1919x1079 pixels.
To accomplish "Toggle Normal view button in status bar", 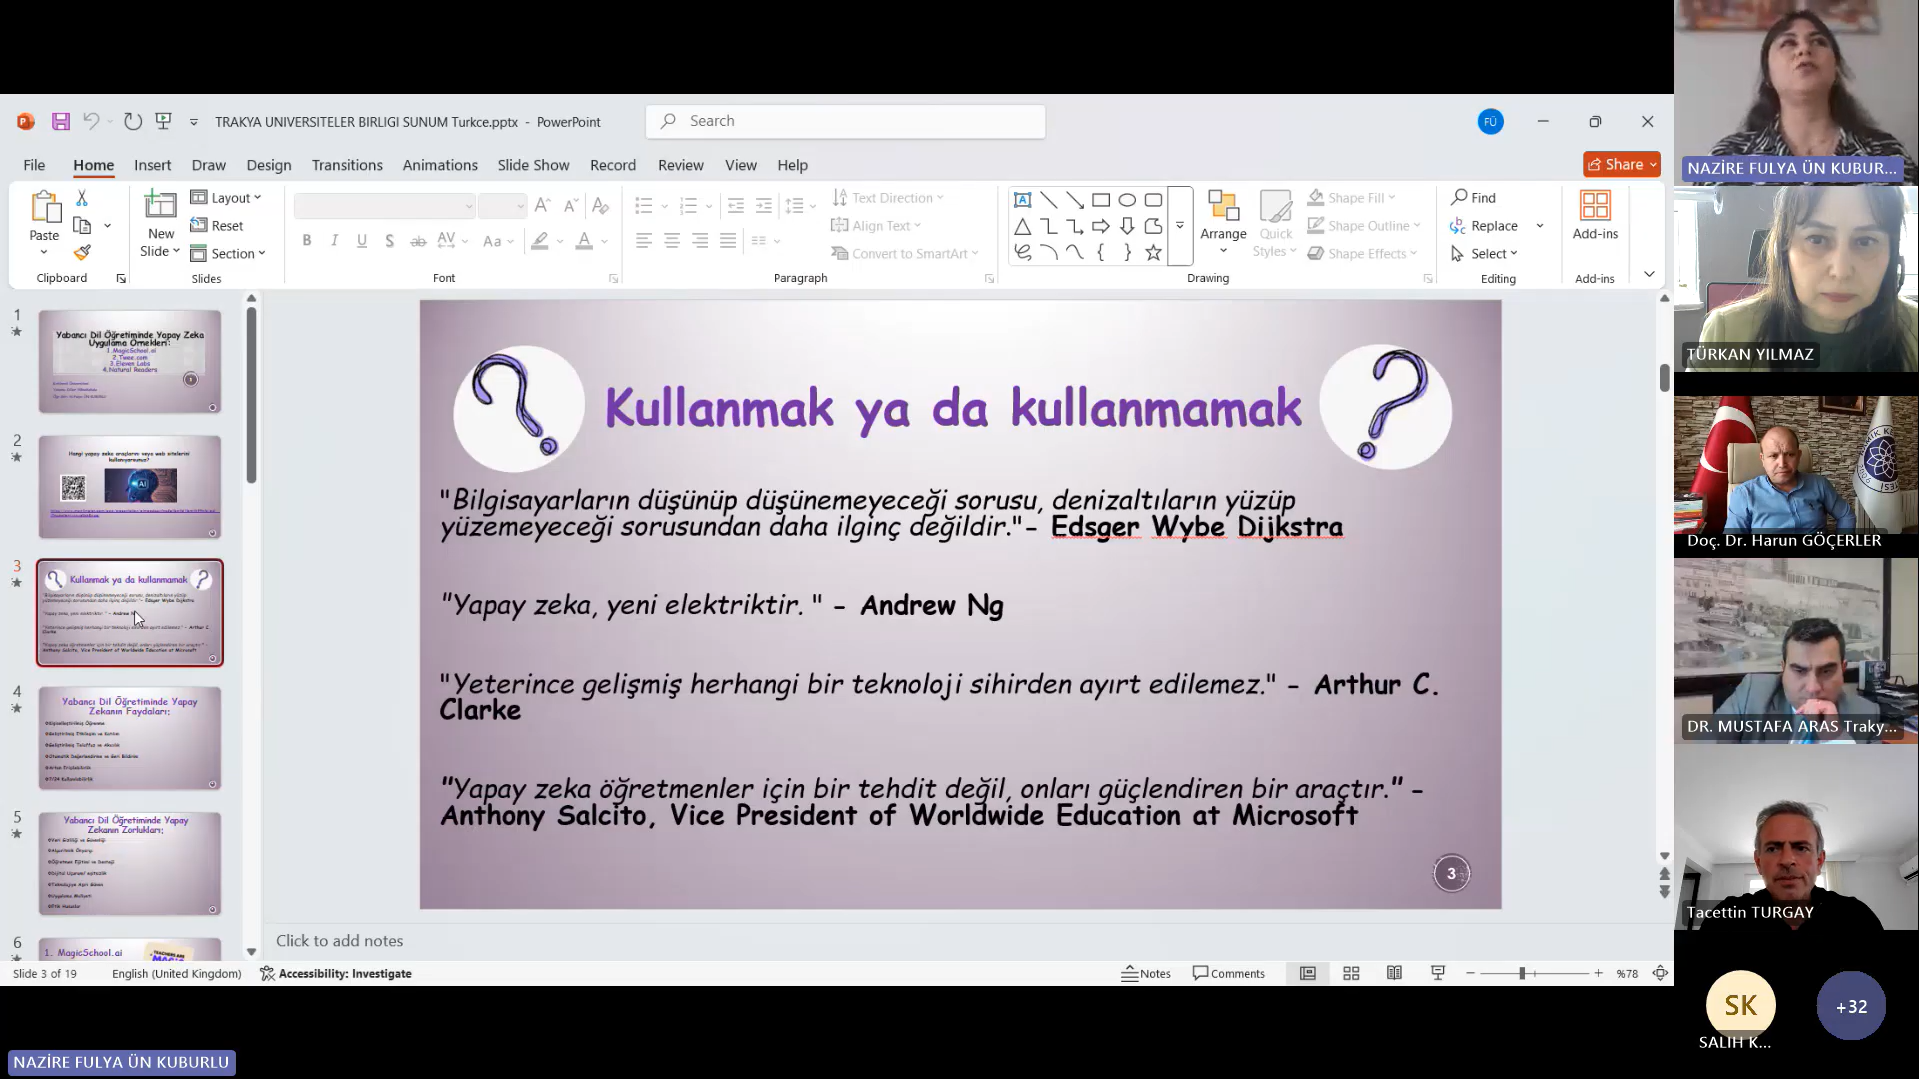I will [1307, 973].
